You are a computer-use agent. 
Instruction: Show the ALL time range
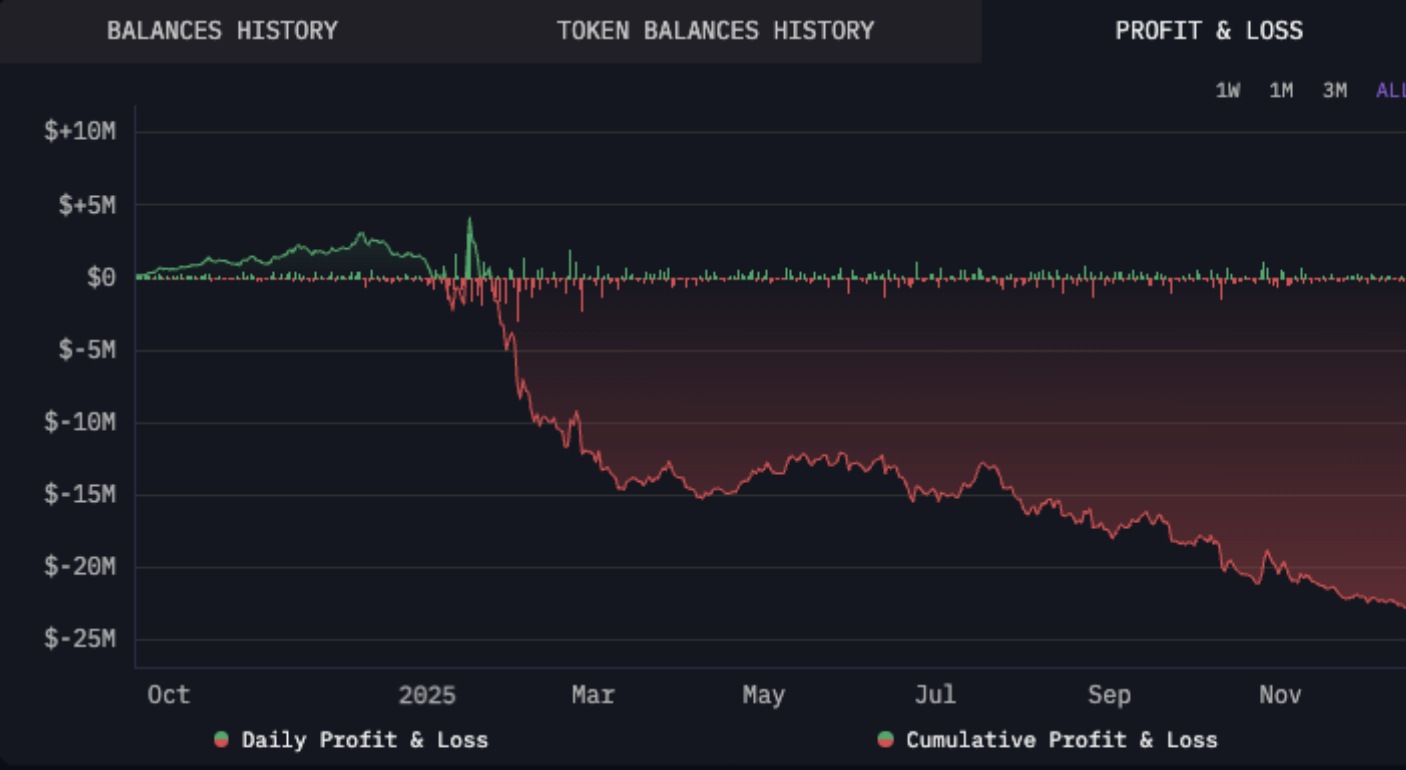pos(1390,91)
